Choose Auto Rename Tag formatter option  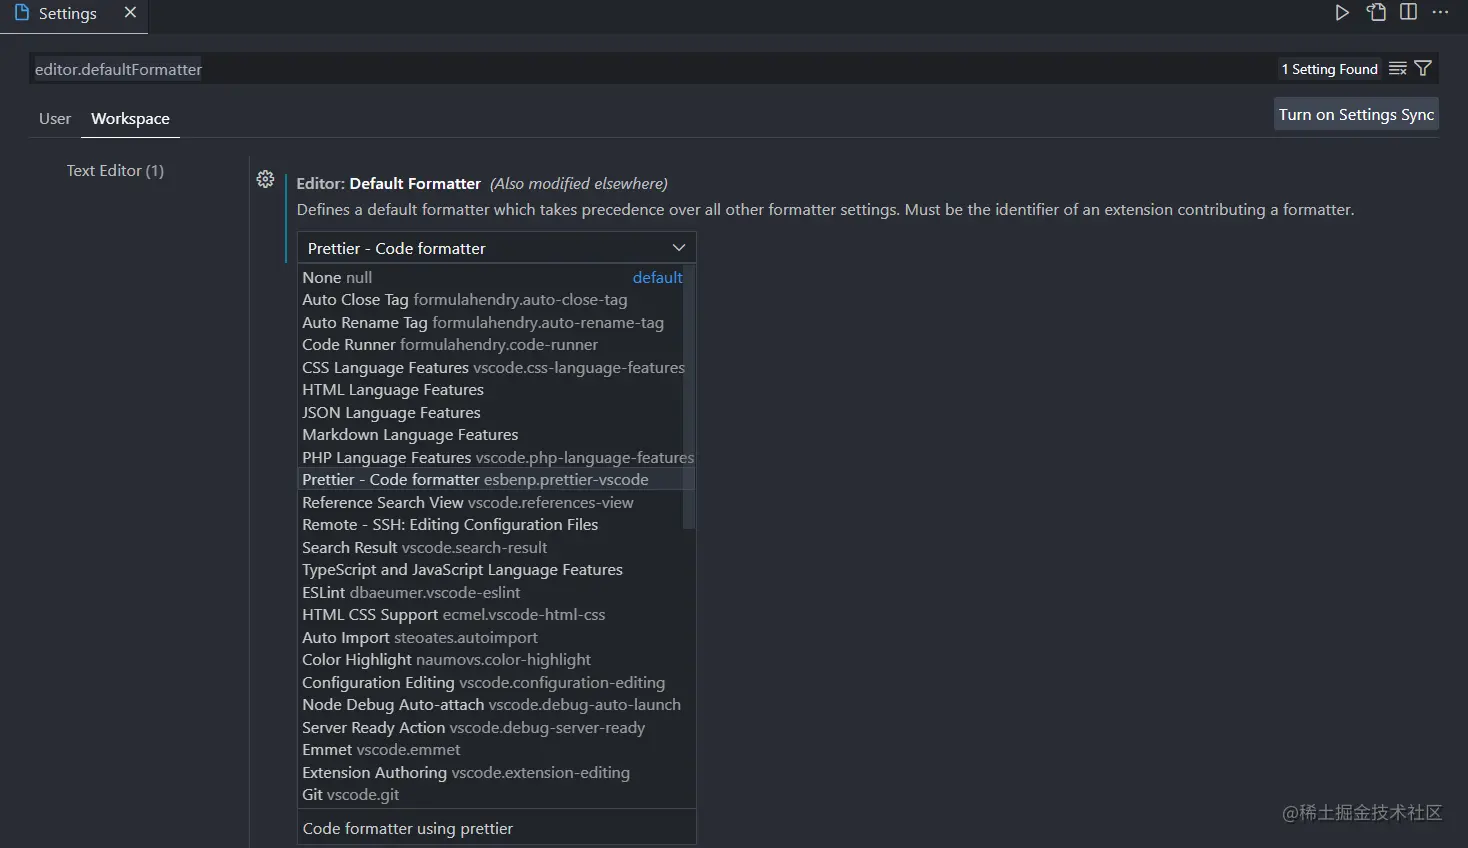[x=491, y=323]
